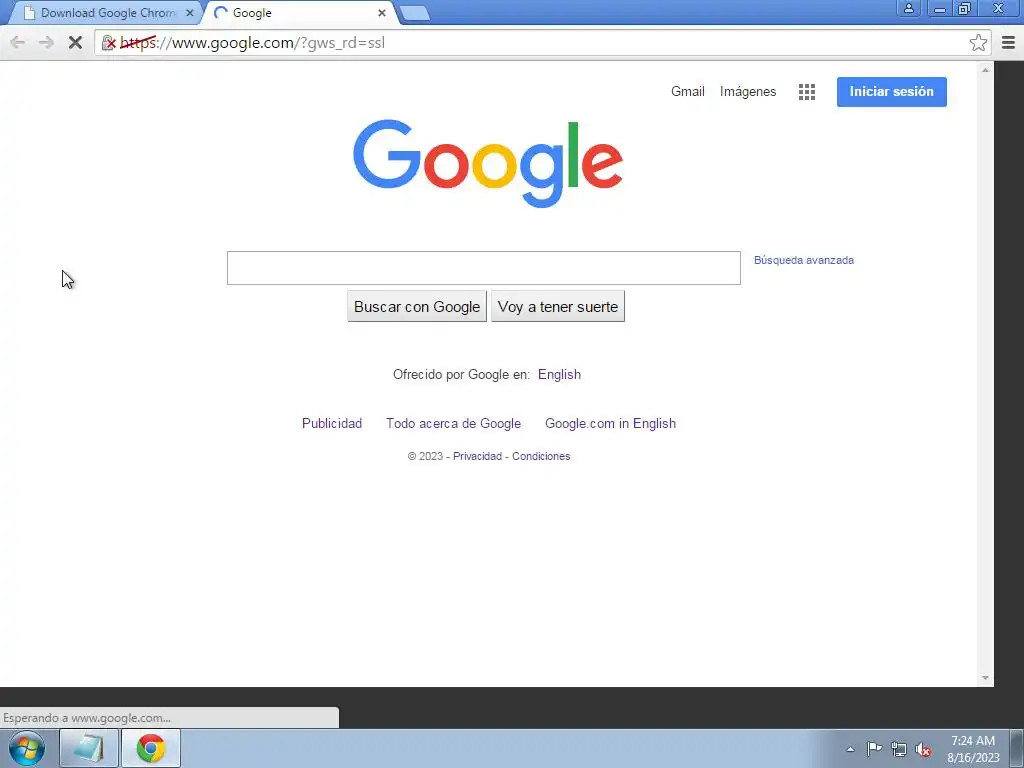This screenshot has width=1024, height=768.
Task: Select the Google tab
Action: tap(300, 13)
